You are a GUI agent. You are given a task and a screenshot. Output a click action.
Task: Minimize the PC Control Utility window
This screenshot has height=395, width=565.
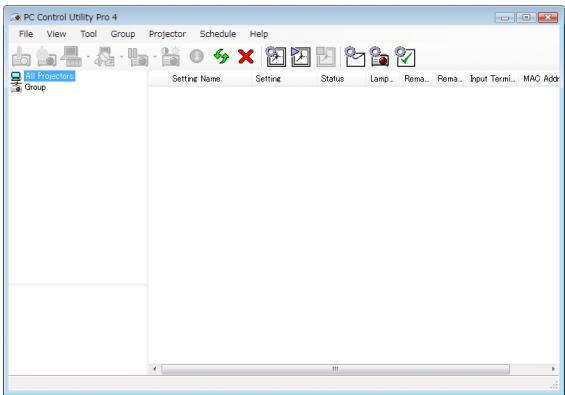[505, 17]
